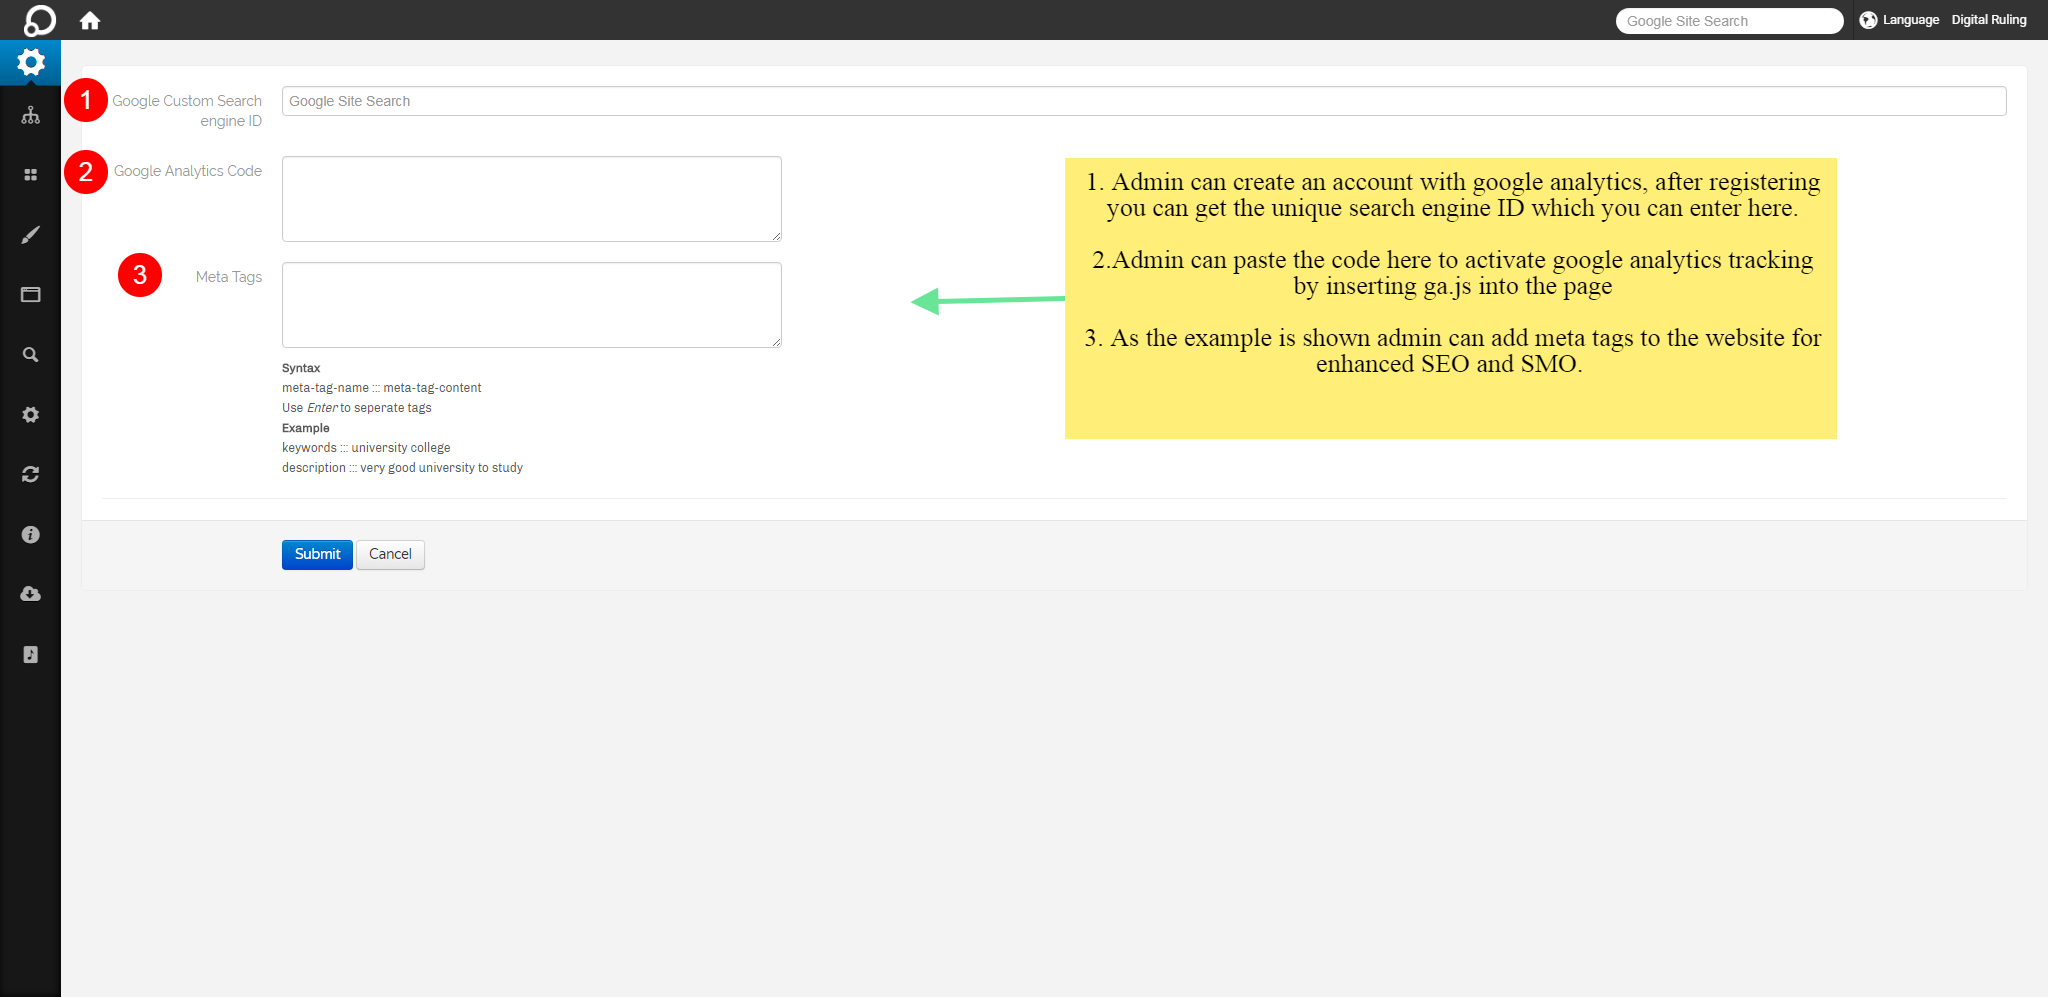Click the app logo in top-left corner
This screenshot has height=997, width=2048.
pos(39,20)
